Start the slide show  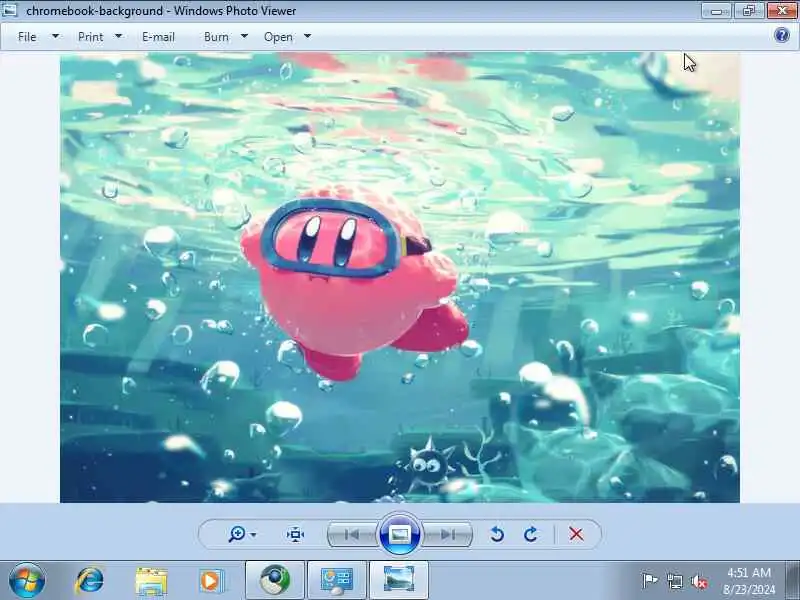(400, 534)
